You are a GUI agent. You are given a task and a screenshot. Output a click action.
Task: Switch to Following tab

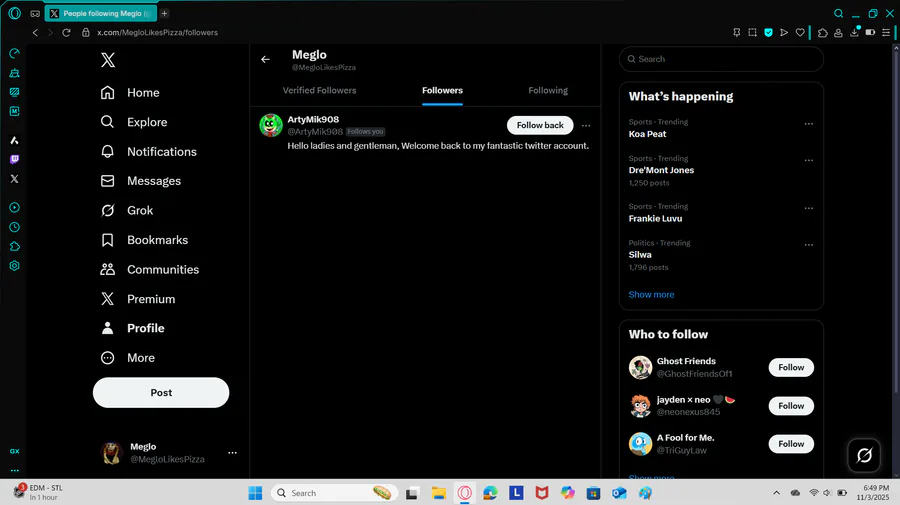click(x=548, y=90)
